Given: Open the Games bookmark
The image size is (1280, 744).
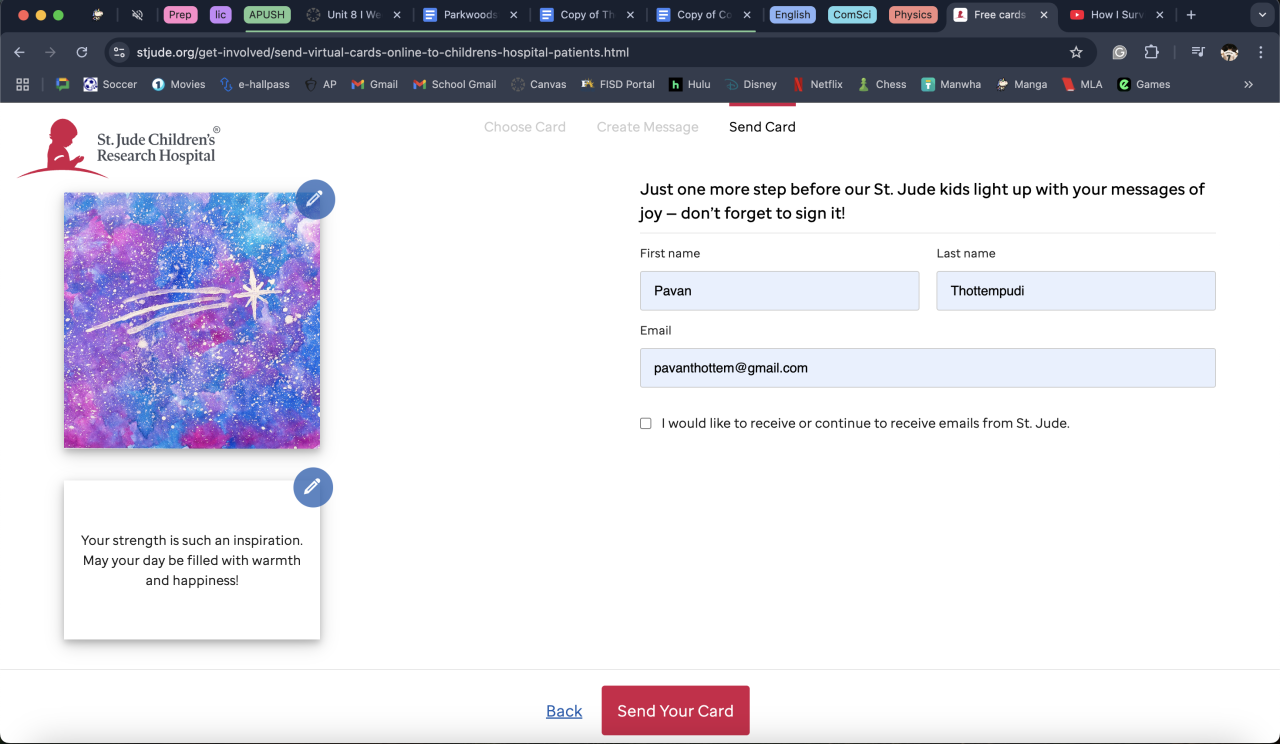Looking at the screenshot, I should [x=1143, y=84].
